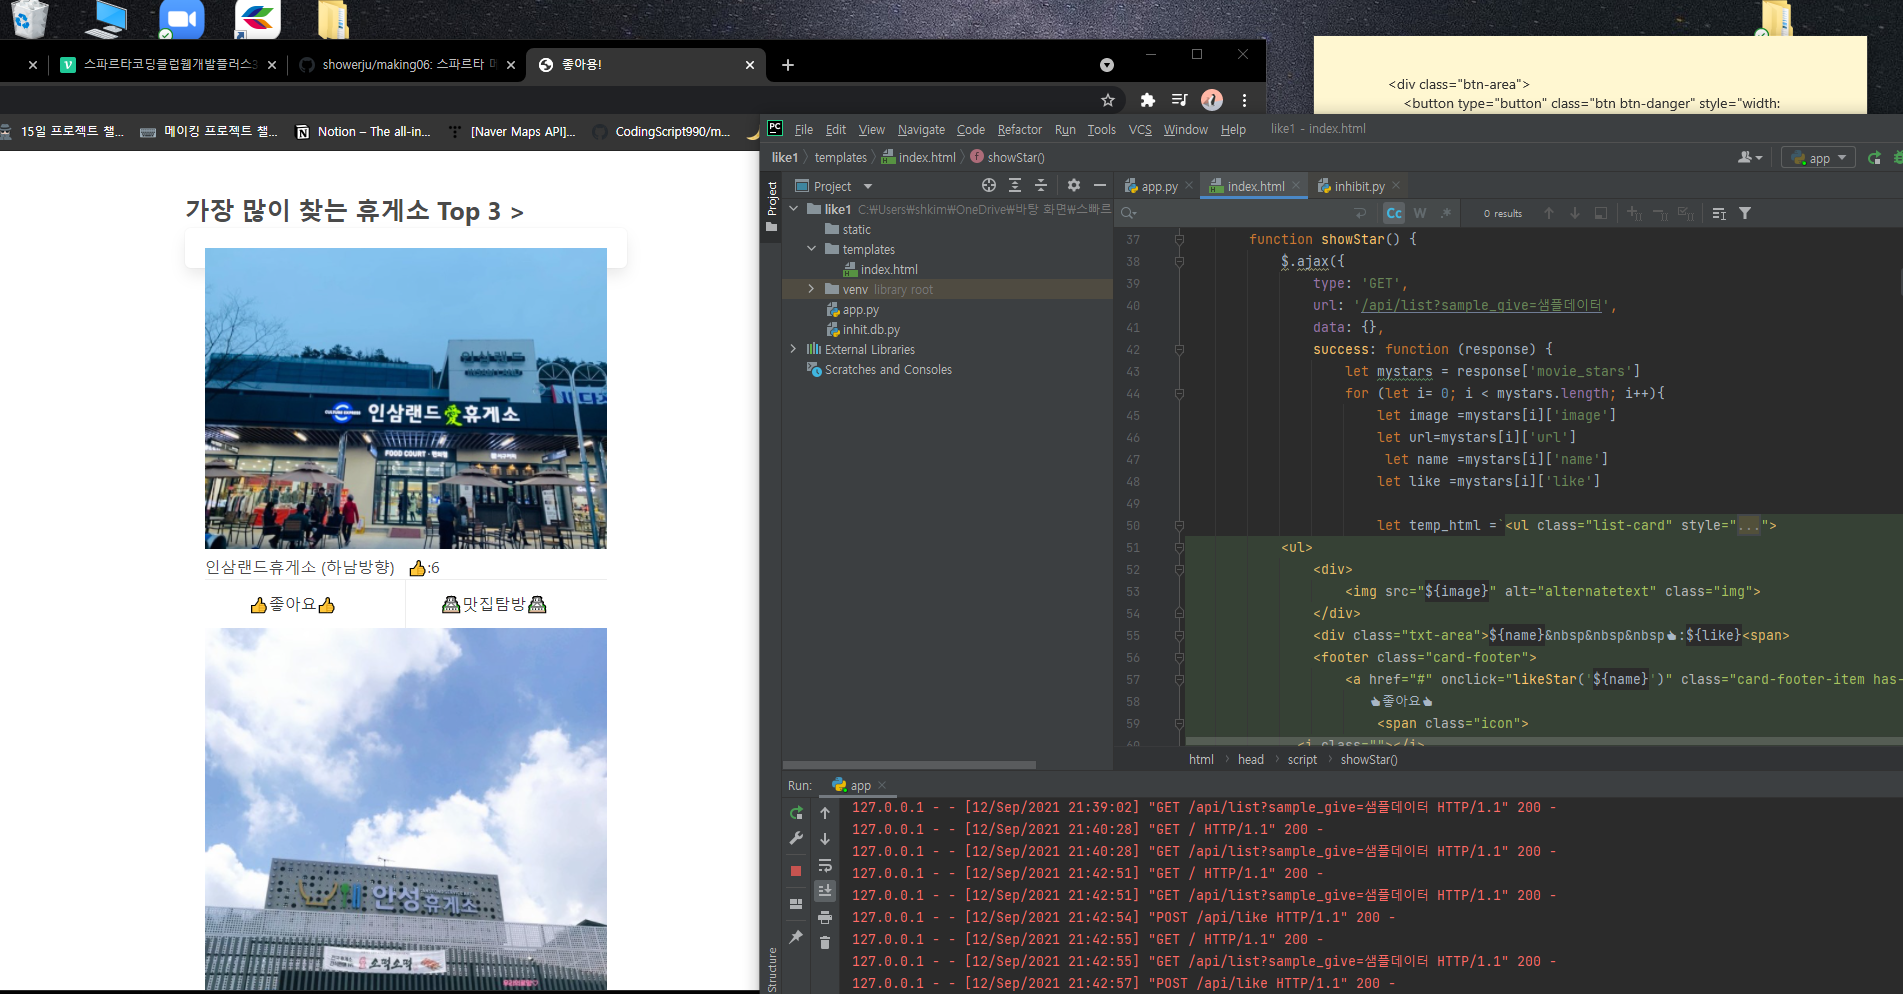This screenshot has height=994, width=1903.
Task: Pin the Run tab
Action: (796, 937)
